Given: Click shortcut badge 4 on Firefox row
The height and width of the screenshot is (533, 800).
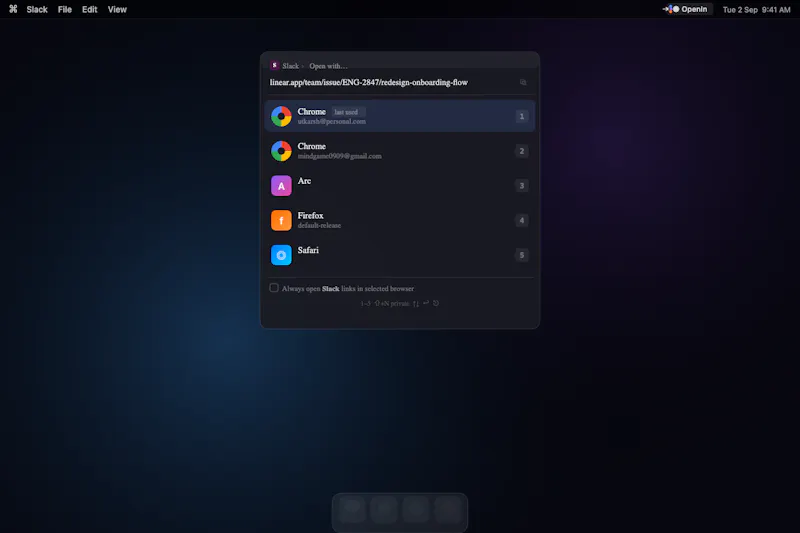Looking at the screenshot, I should pyautogui.click(x=521, y=220).
